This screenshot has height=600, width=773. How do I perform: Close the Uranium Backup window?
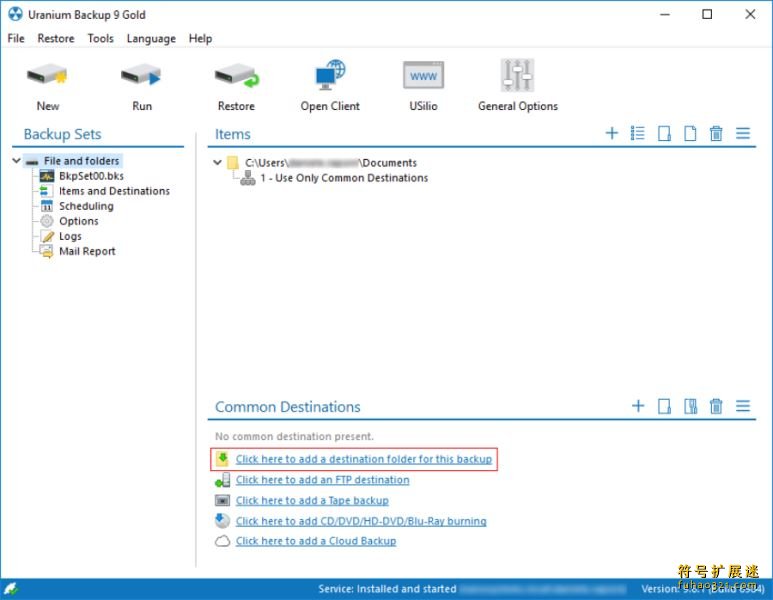coord(750,14)
